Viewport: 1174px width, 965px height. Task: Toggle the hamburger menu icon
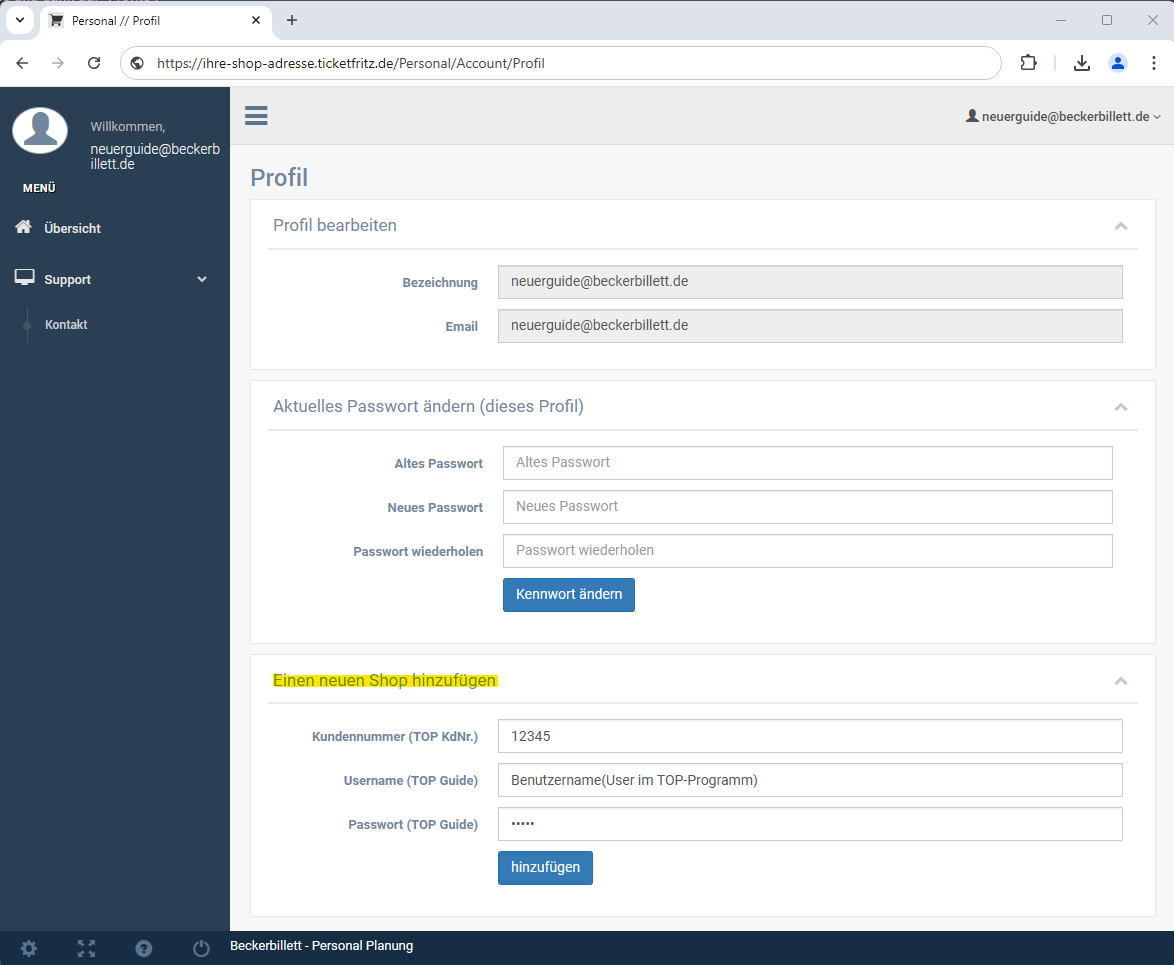(x=256, y=115)
